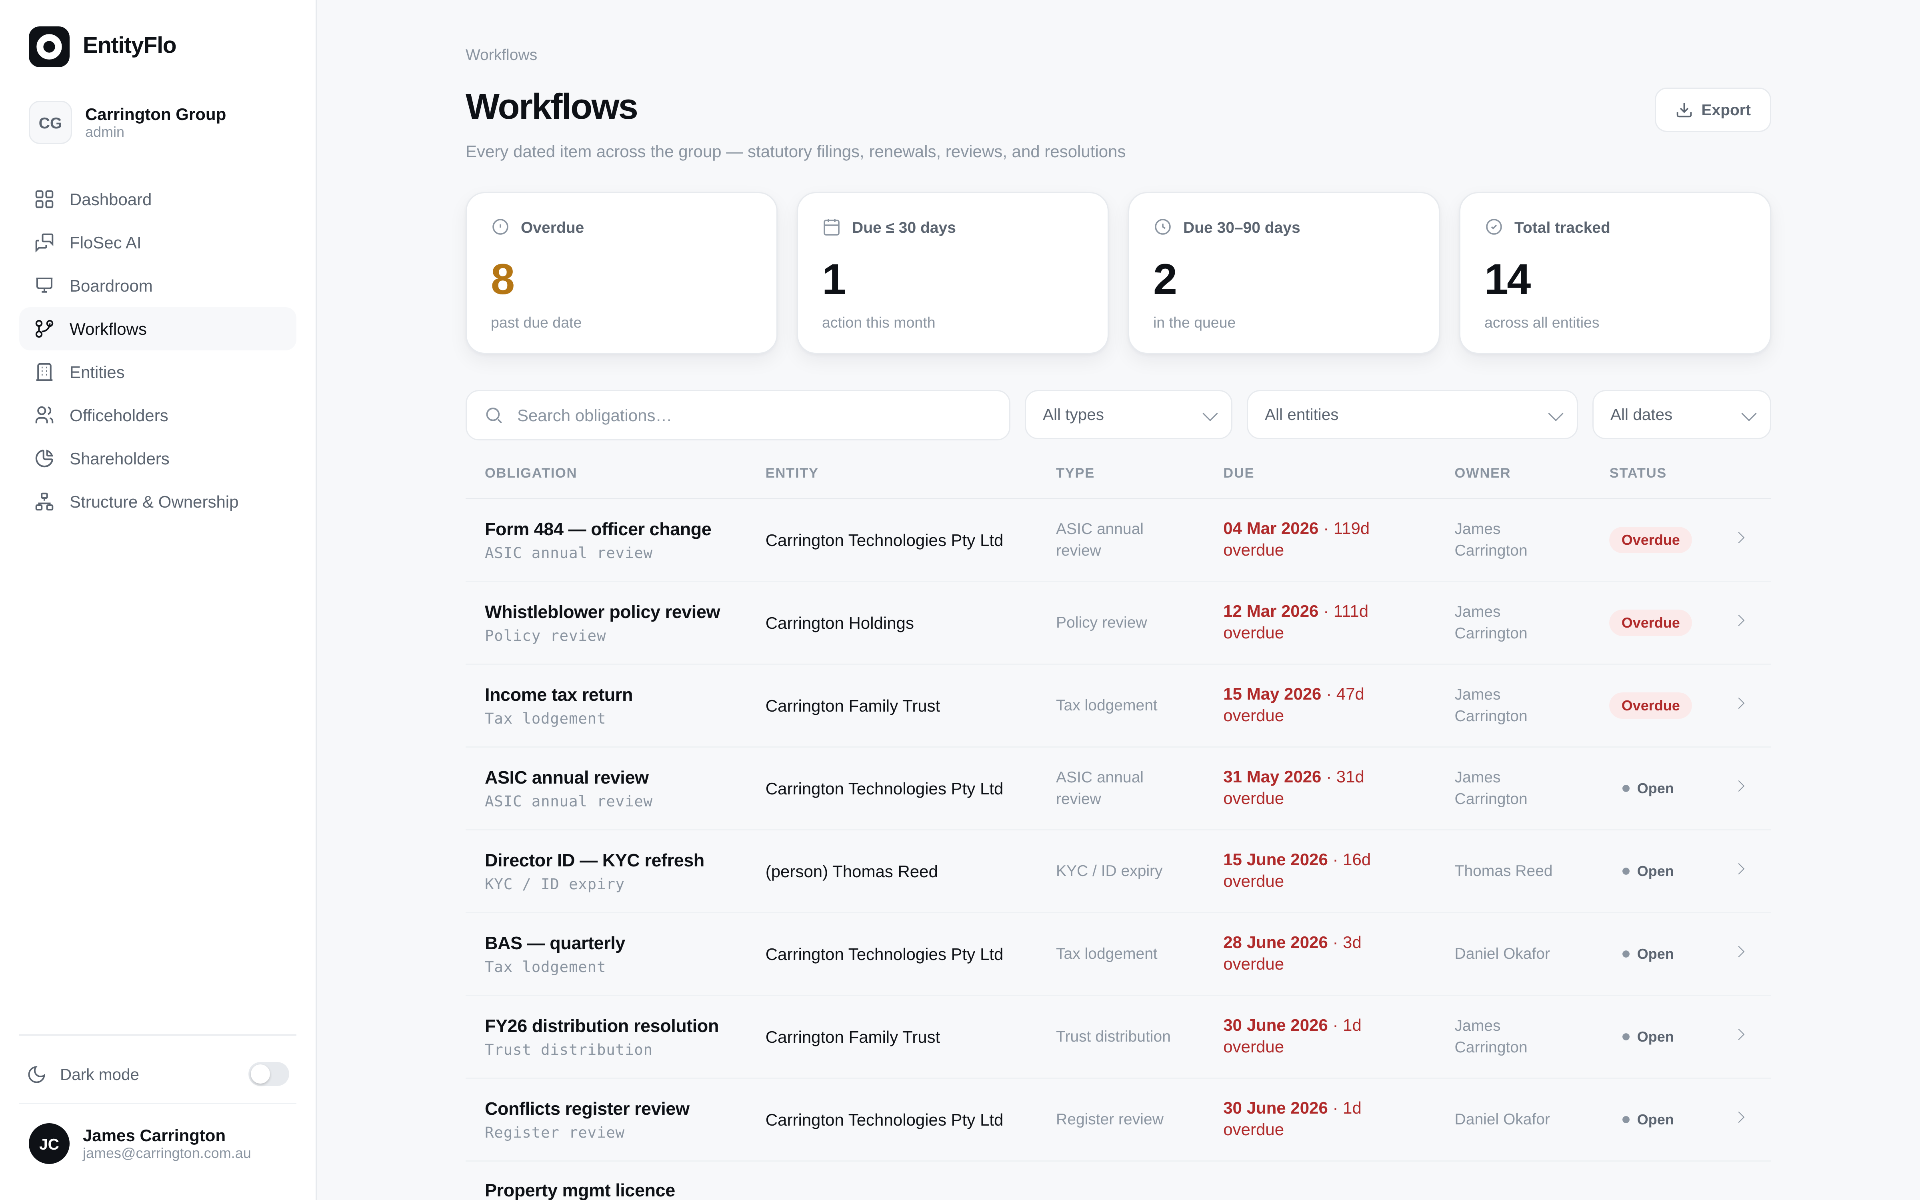Click Open status on ASIC annual review row
The height and width of the screenshot is (1200, 1920).
(1647, 788)
